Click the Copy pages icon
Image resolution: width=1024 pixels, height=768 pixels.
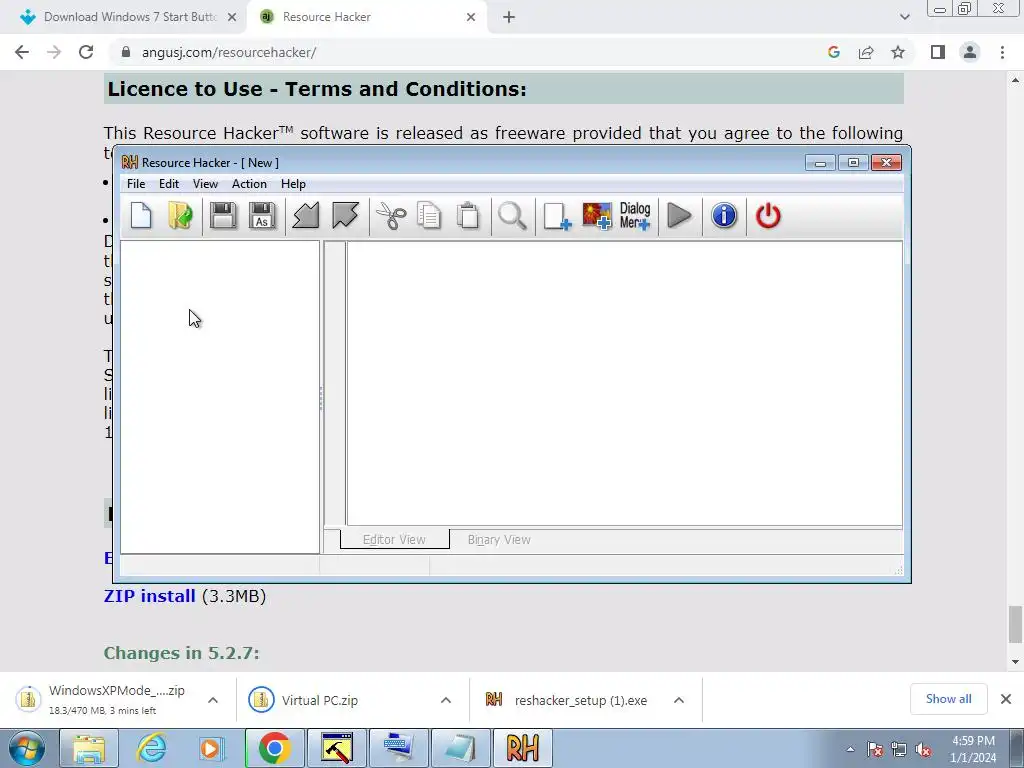click(429, 216)
